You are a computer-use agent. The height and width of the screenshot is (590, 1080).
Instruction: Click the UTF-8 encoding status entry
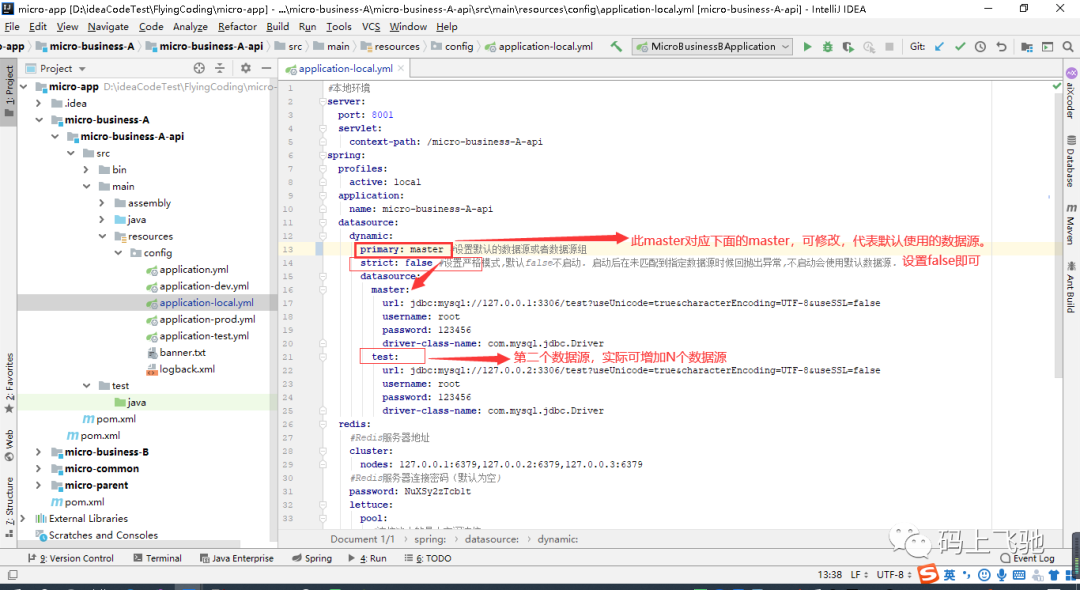pyautogui.click(x=894, y=574)
